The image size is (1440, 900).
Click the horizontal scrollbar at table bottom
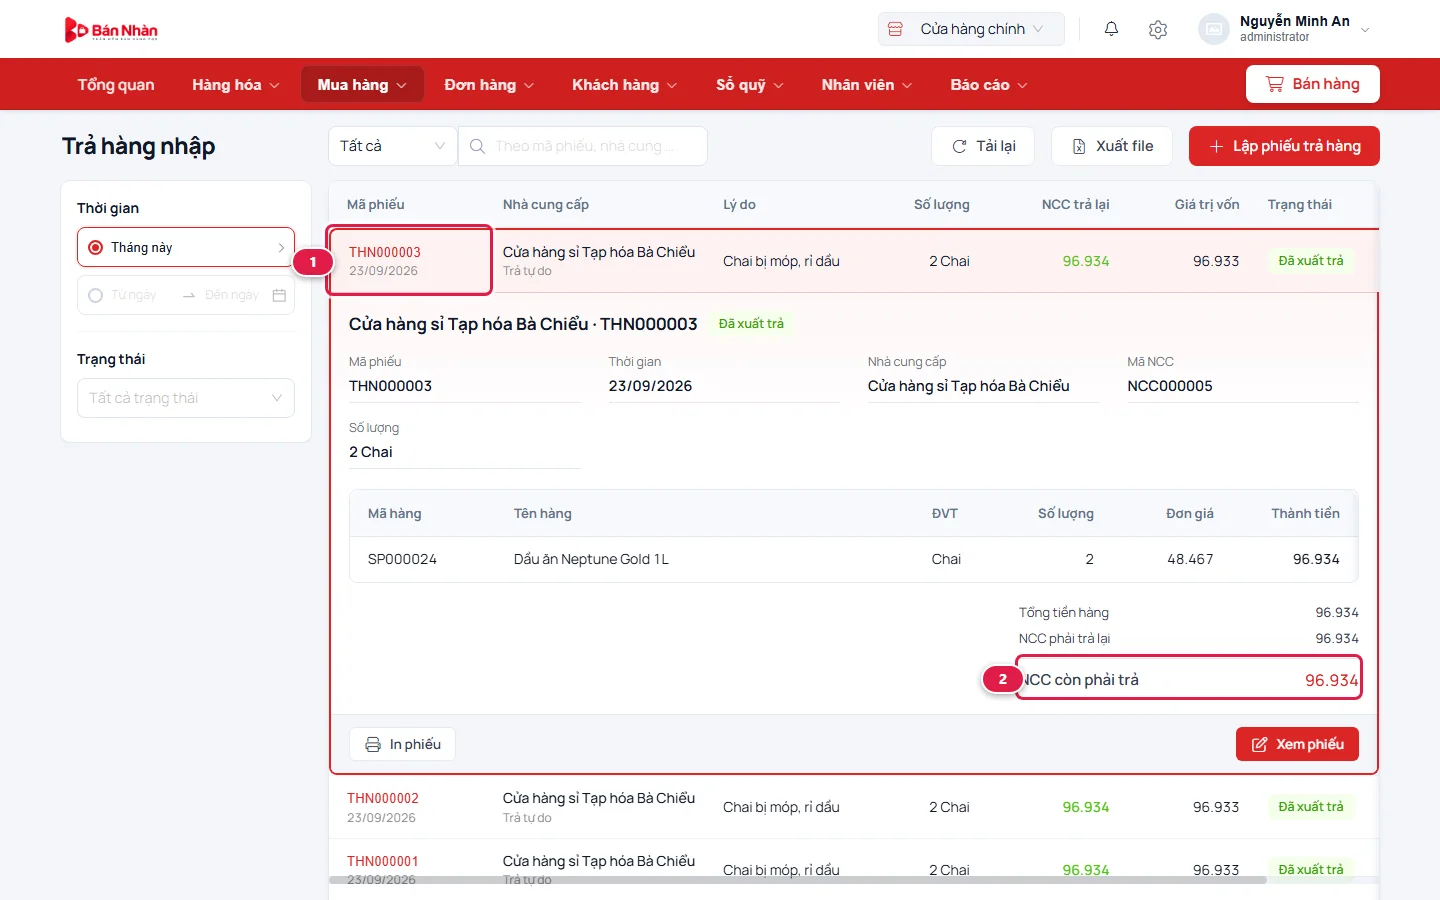pos(798,880)
